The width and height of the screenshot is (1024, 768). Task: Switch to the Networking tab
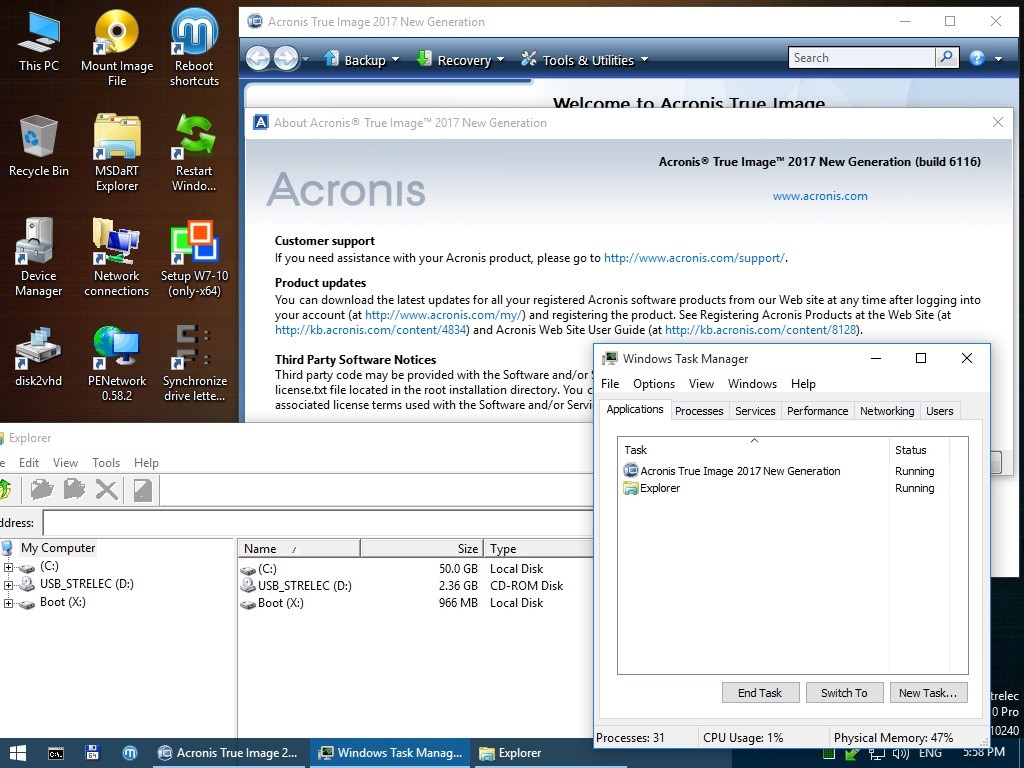click(886, 411)
